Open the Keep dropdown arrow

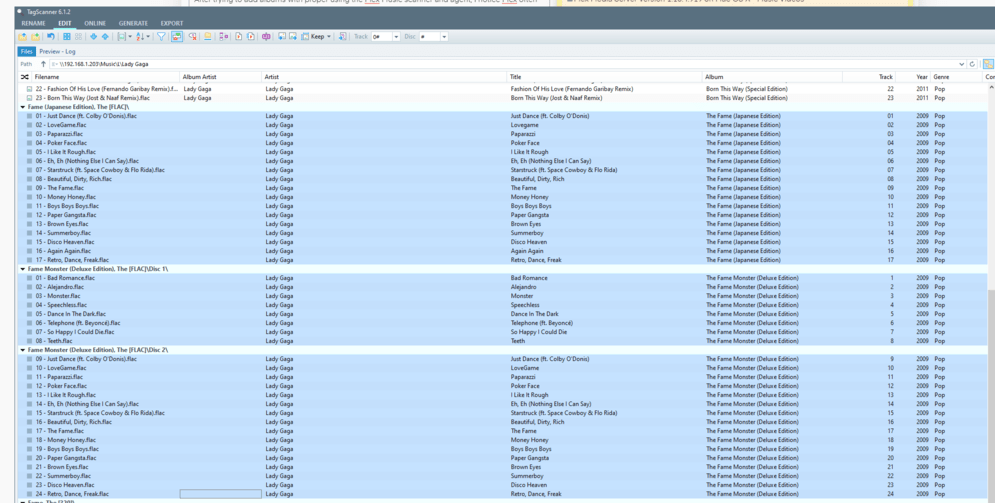(329, 37)
